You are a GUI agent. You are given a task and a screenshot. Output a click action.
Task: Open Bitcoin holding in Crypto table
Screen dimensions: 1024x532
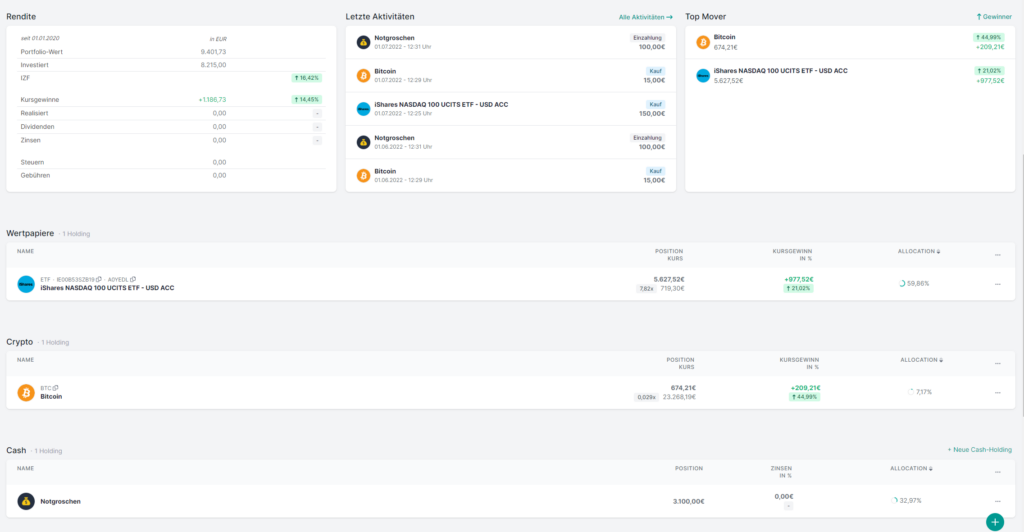point(51,396)
